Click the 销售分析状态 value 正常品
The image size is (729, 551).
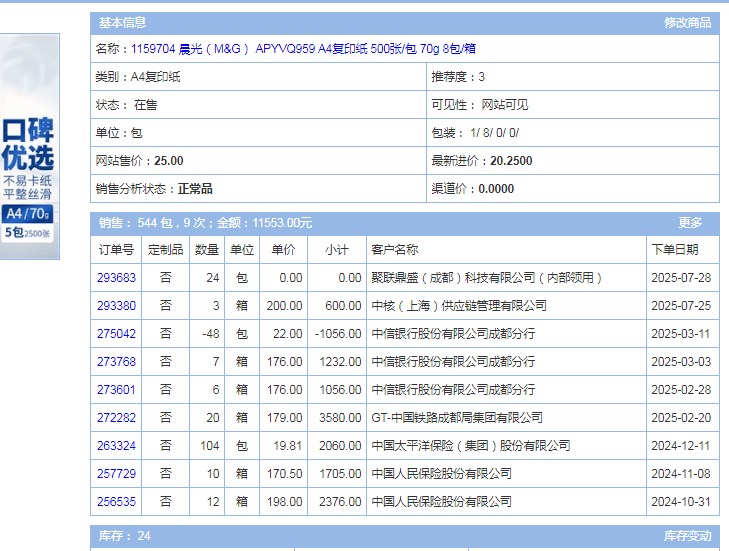pos(195,189)
